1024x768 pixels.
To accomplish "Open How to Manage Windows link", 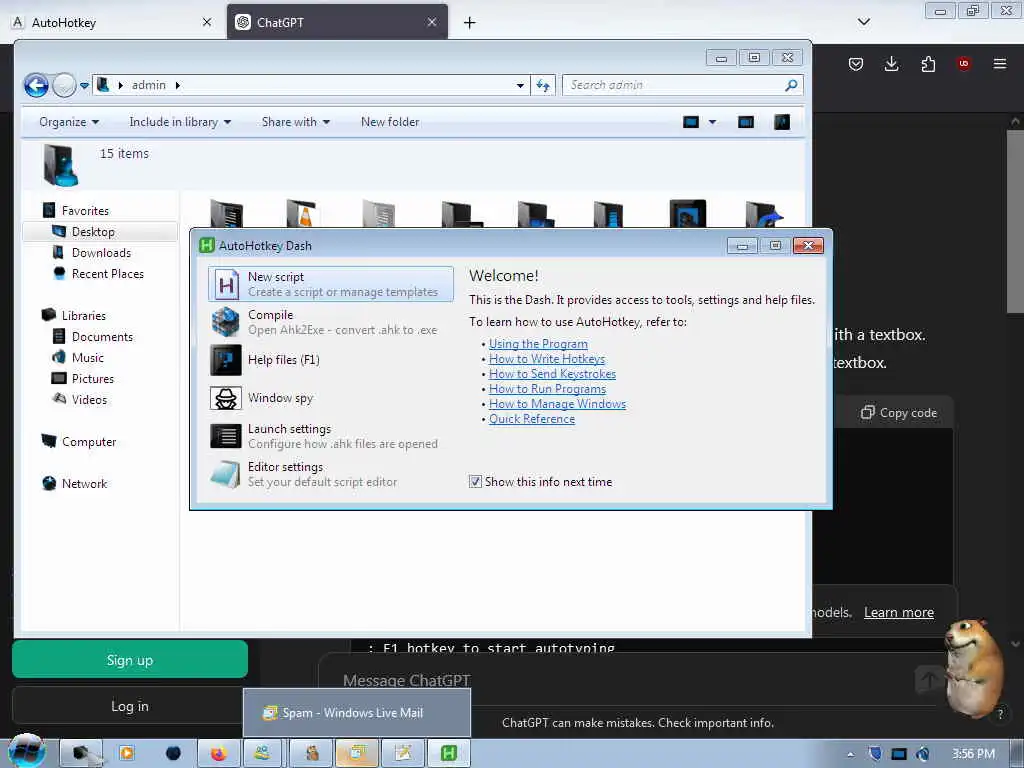I will click(557, 404).
